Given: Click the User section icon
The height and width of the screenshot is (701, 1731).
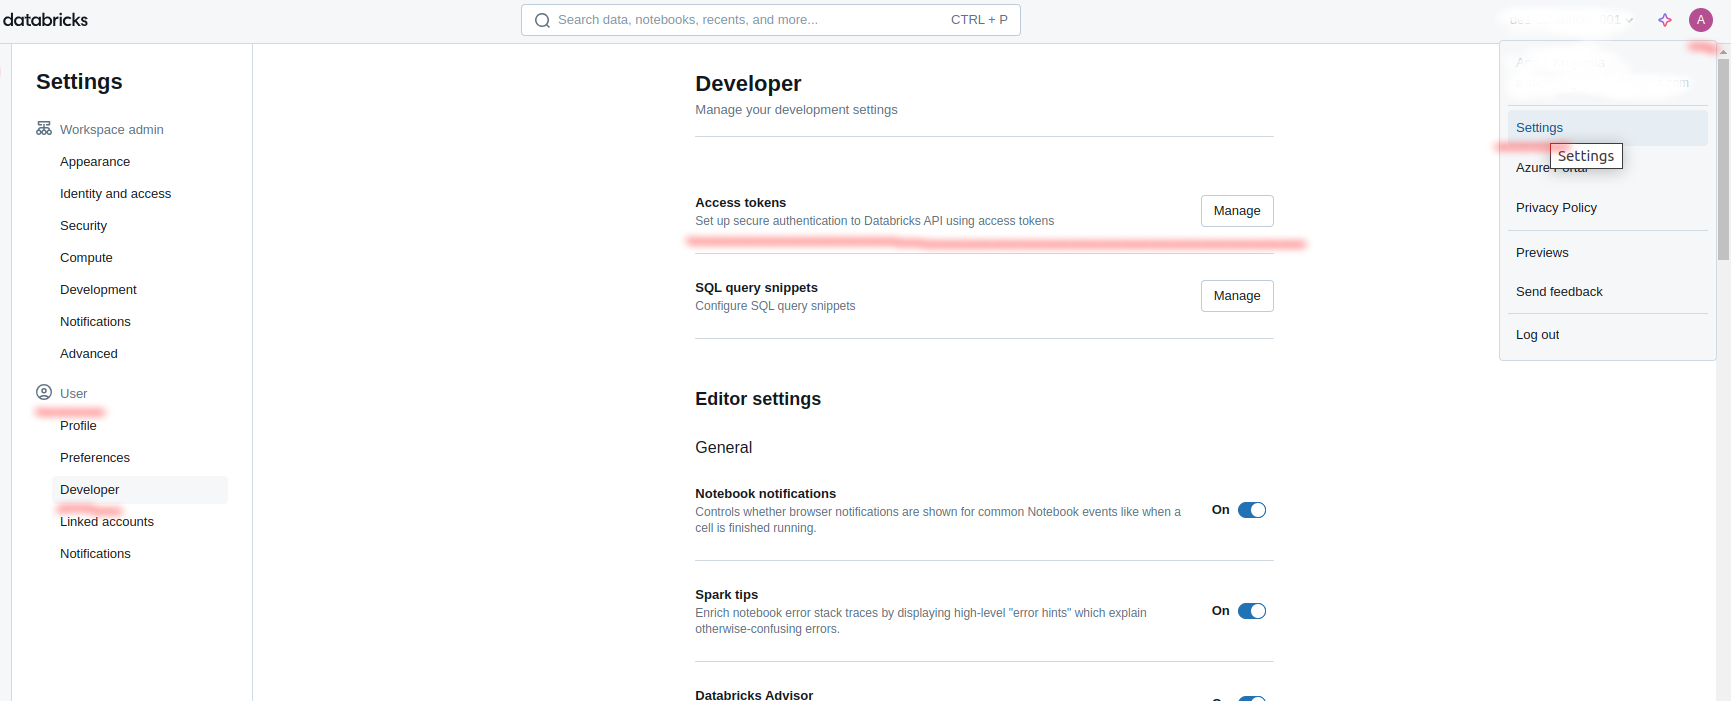Looking at the screenshot, I should point(44,393).
